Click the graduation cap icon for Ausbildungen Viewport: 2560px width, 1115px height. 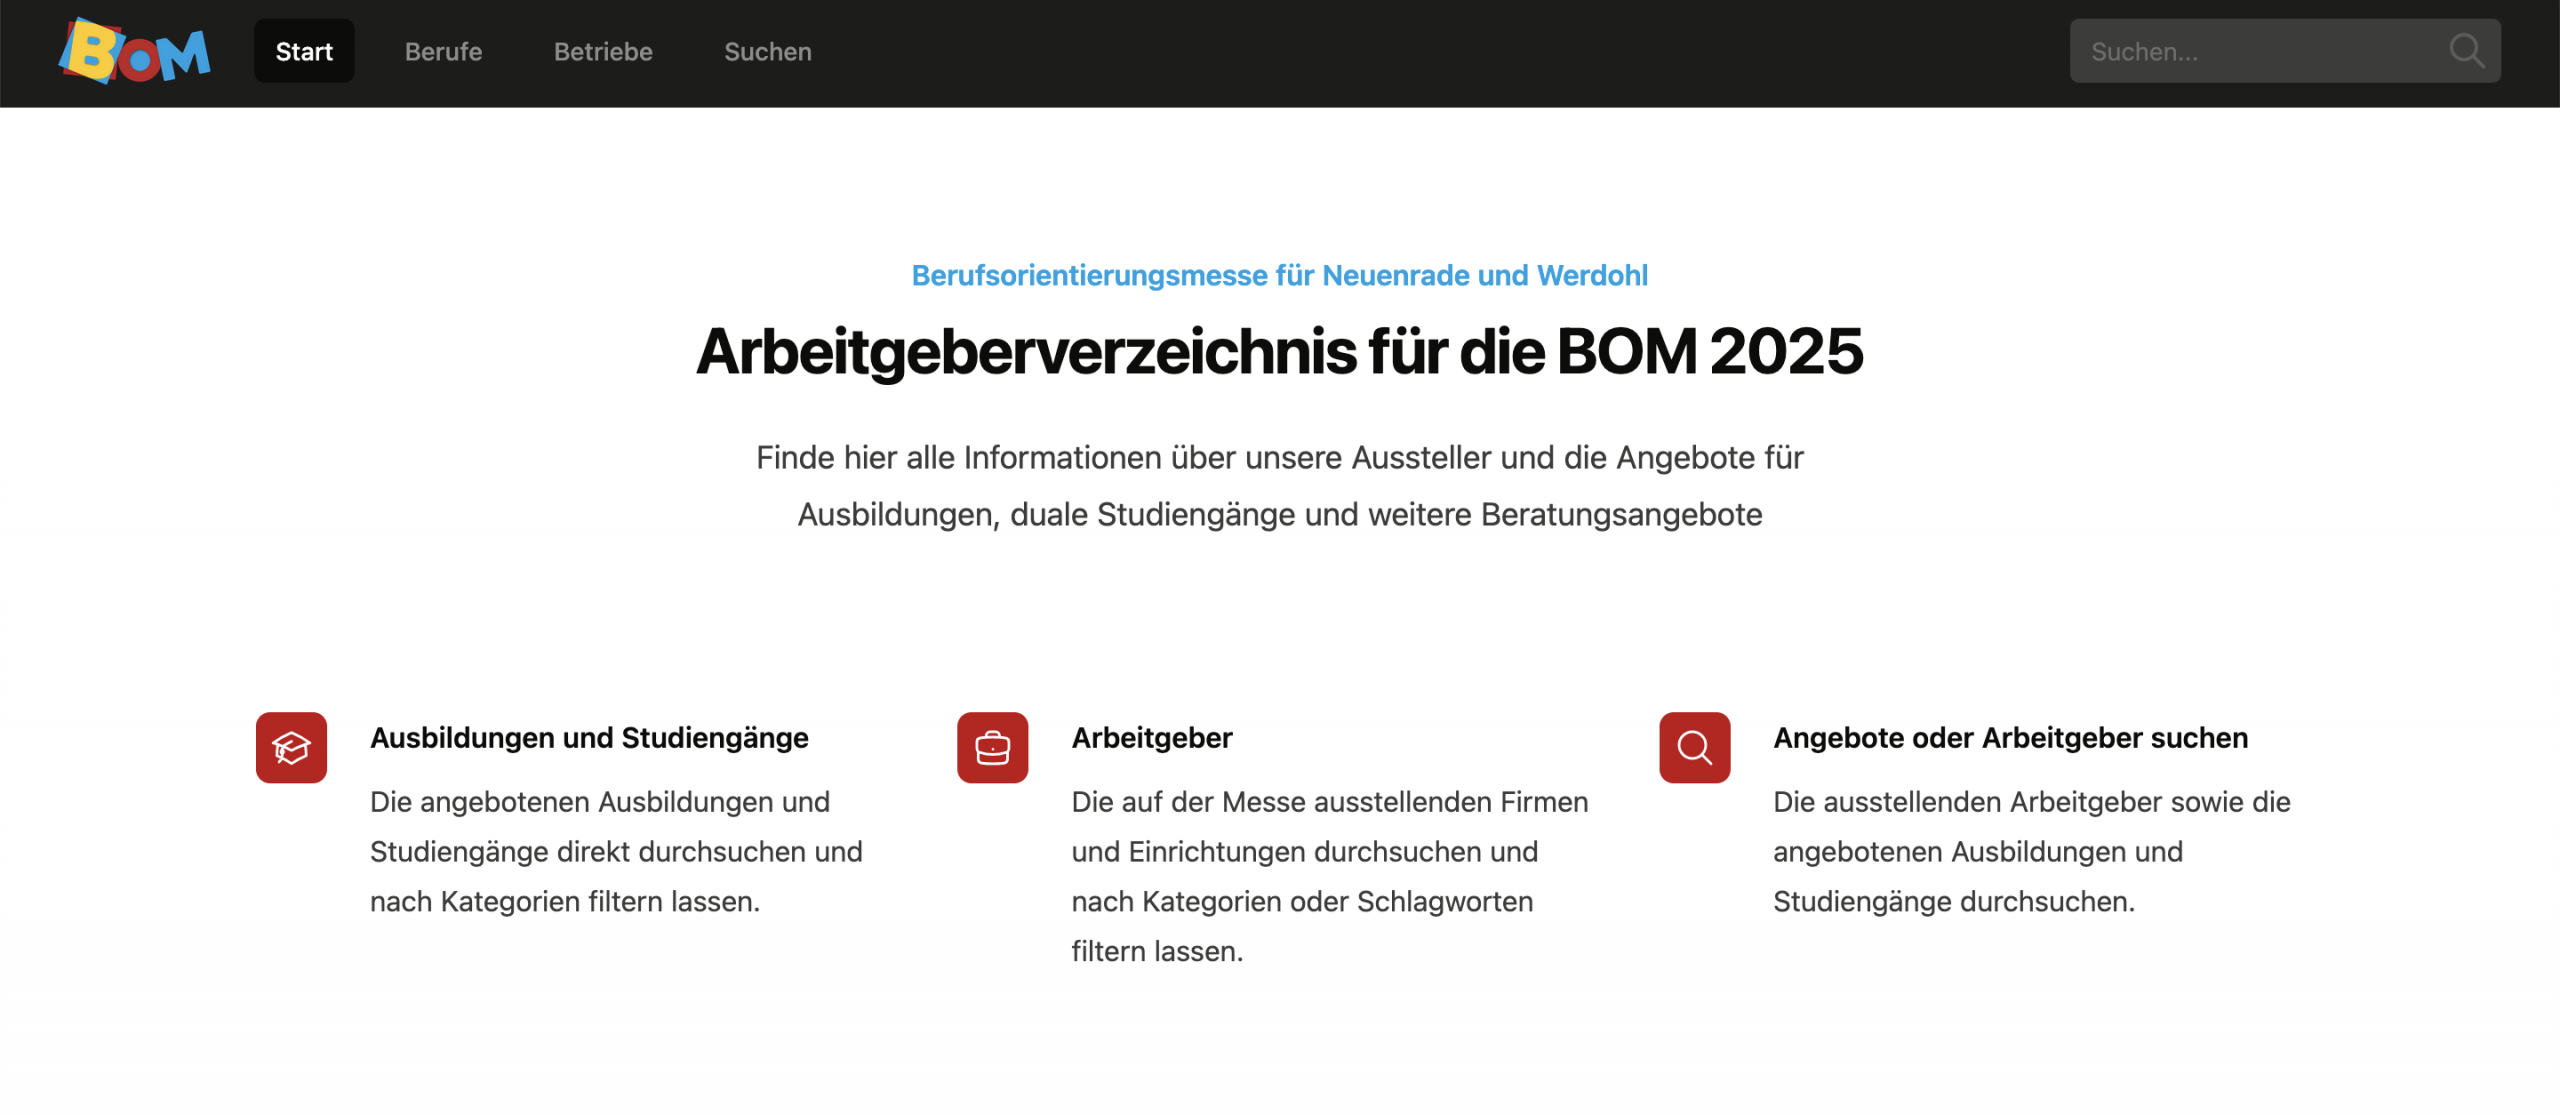click(x=291, y=747)
